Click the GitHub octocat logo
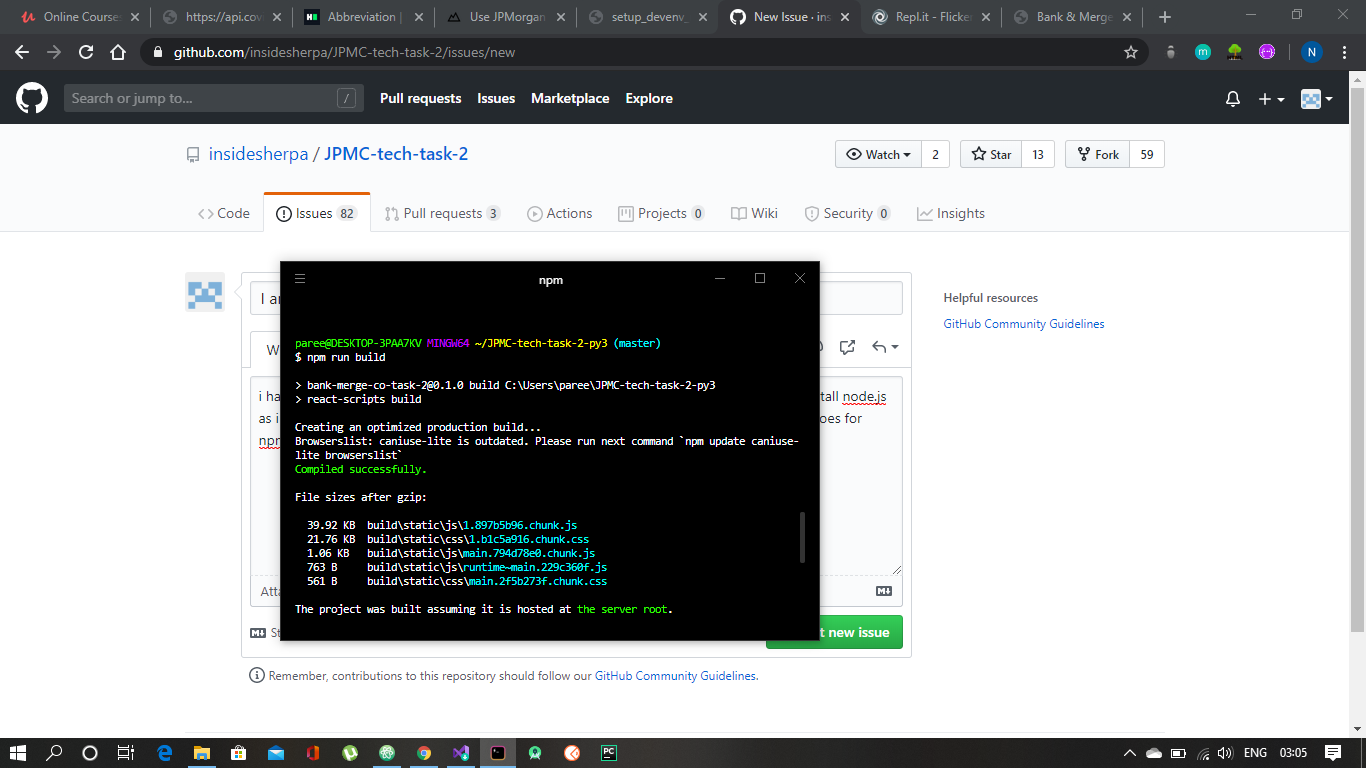Viewport: 1366px width, 768px height. click(x=32, y=98)
